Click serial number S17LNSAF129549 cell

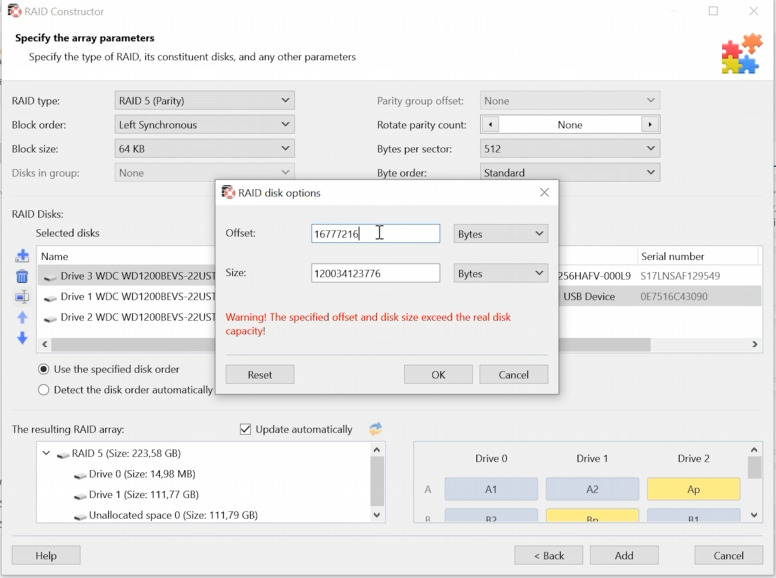point(680,276)
